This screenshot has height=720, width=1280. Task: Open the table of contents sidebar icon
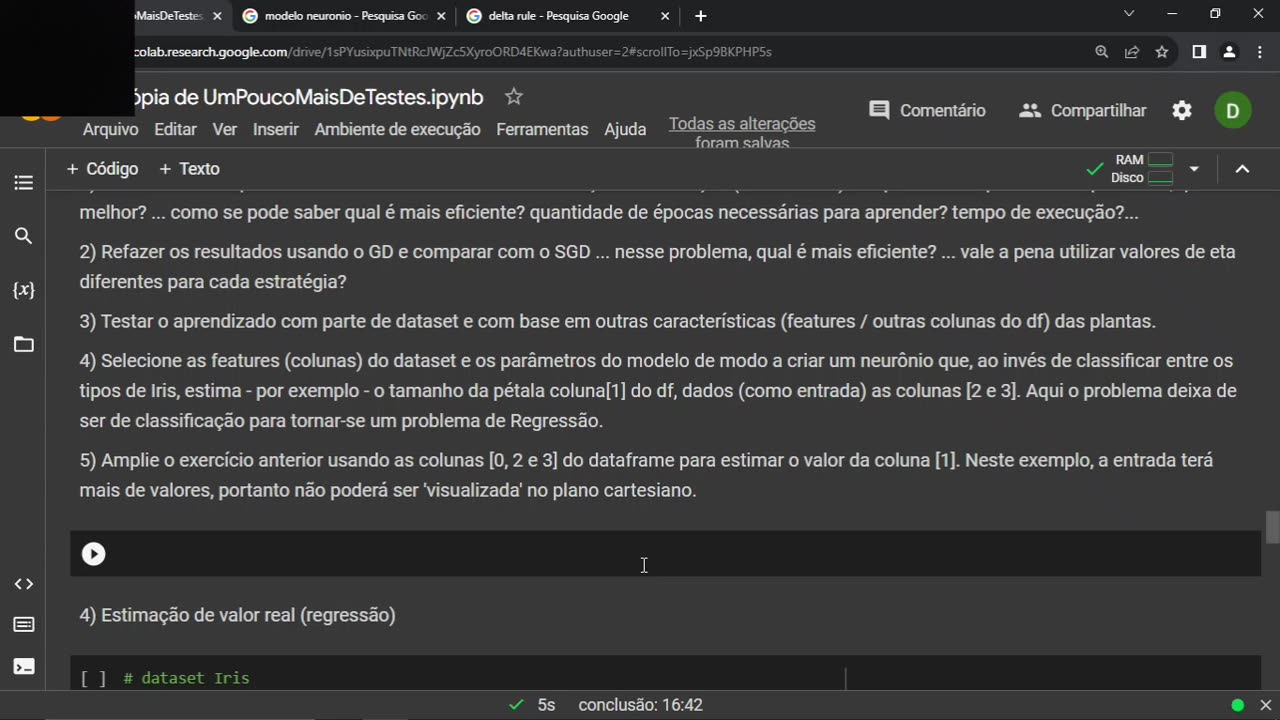(x=24, y=183)
